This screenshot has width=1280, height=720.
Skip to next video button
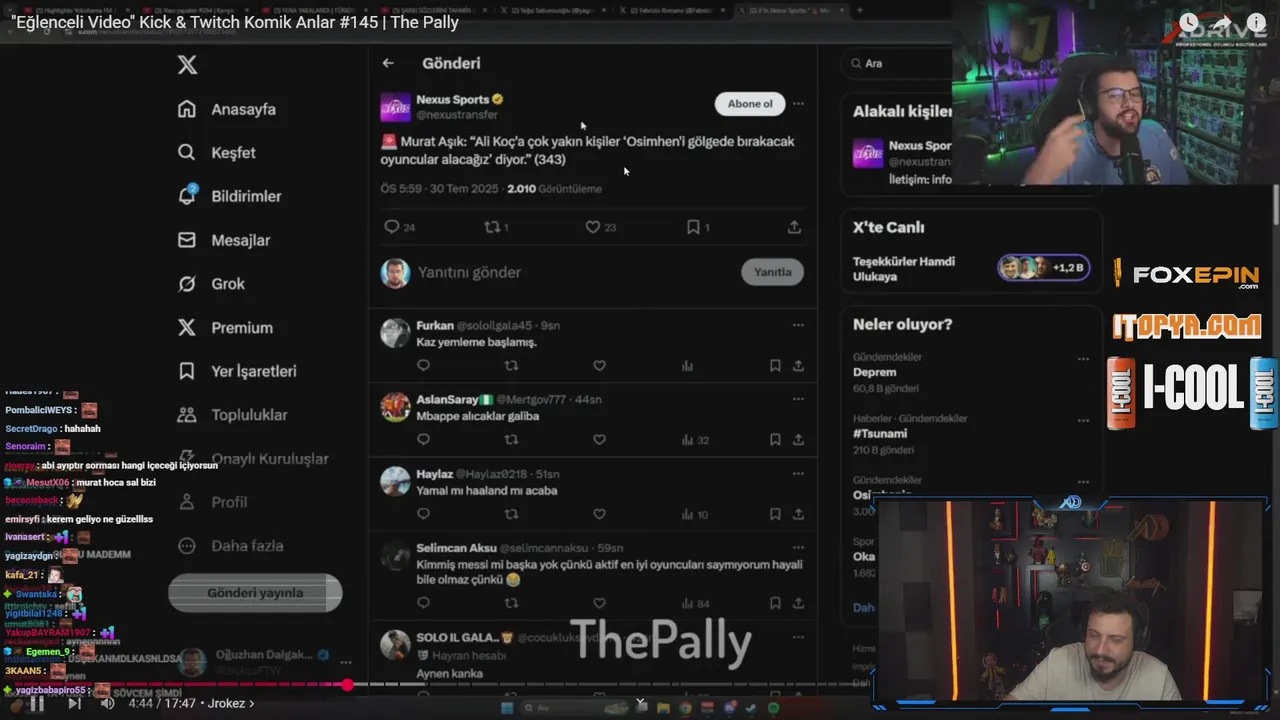(x=73, y=703)
